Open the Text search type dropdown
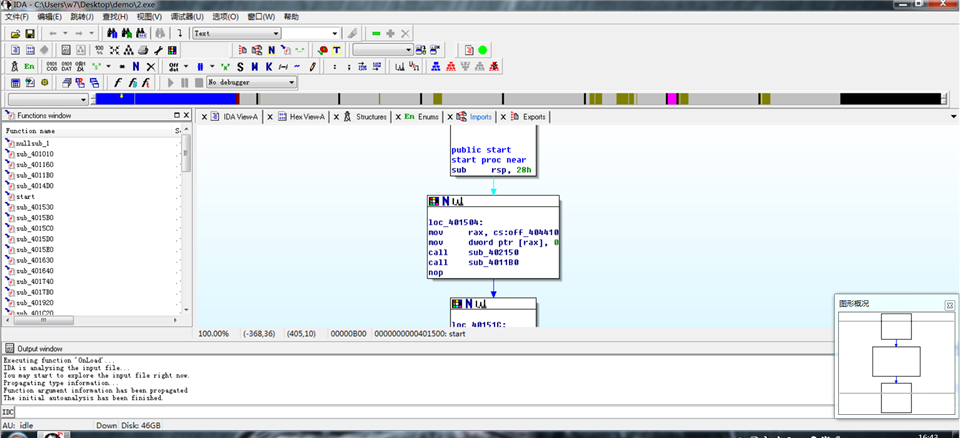This screenshot has height=438, width=960. point(237,34)
